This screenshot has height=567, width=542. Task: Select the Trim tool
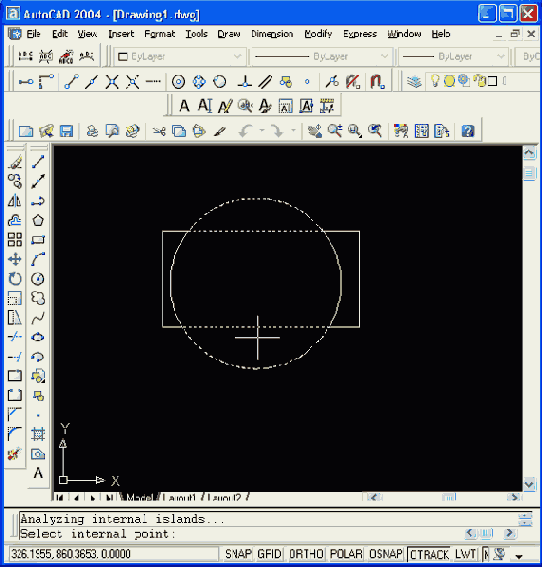tap(15, 337)
